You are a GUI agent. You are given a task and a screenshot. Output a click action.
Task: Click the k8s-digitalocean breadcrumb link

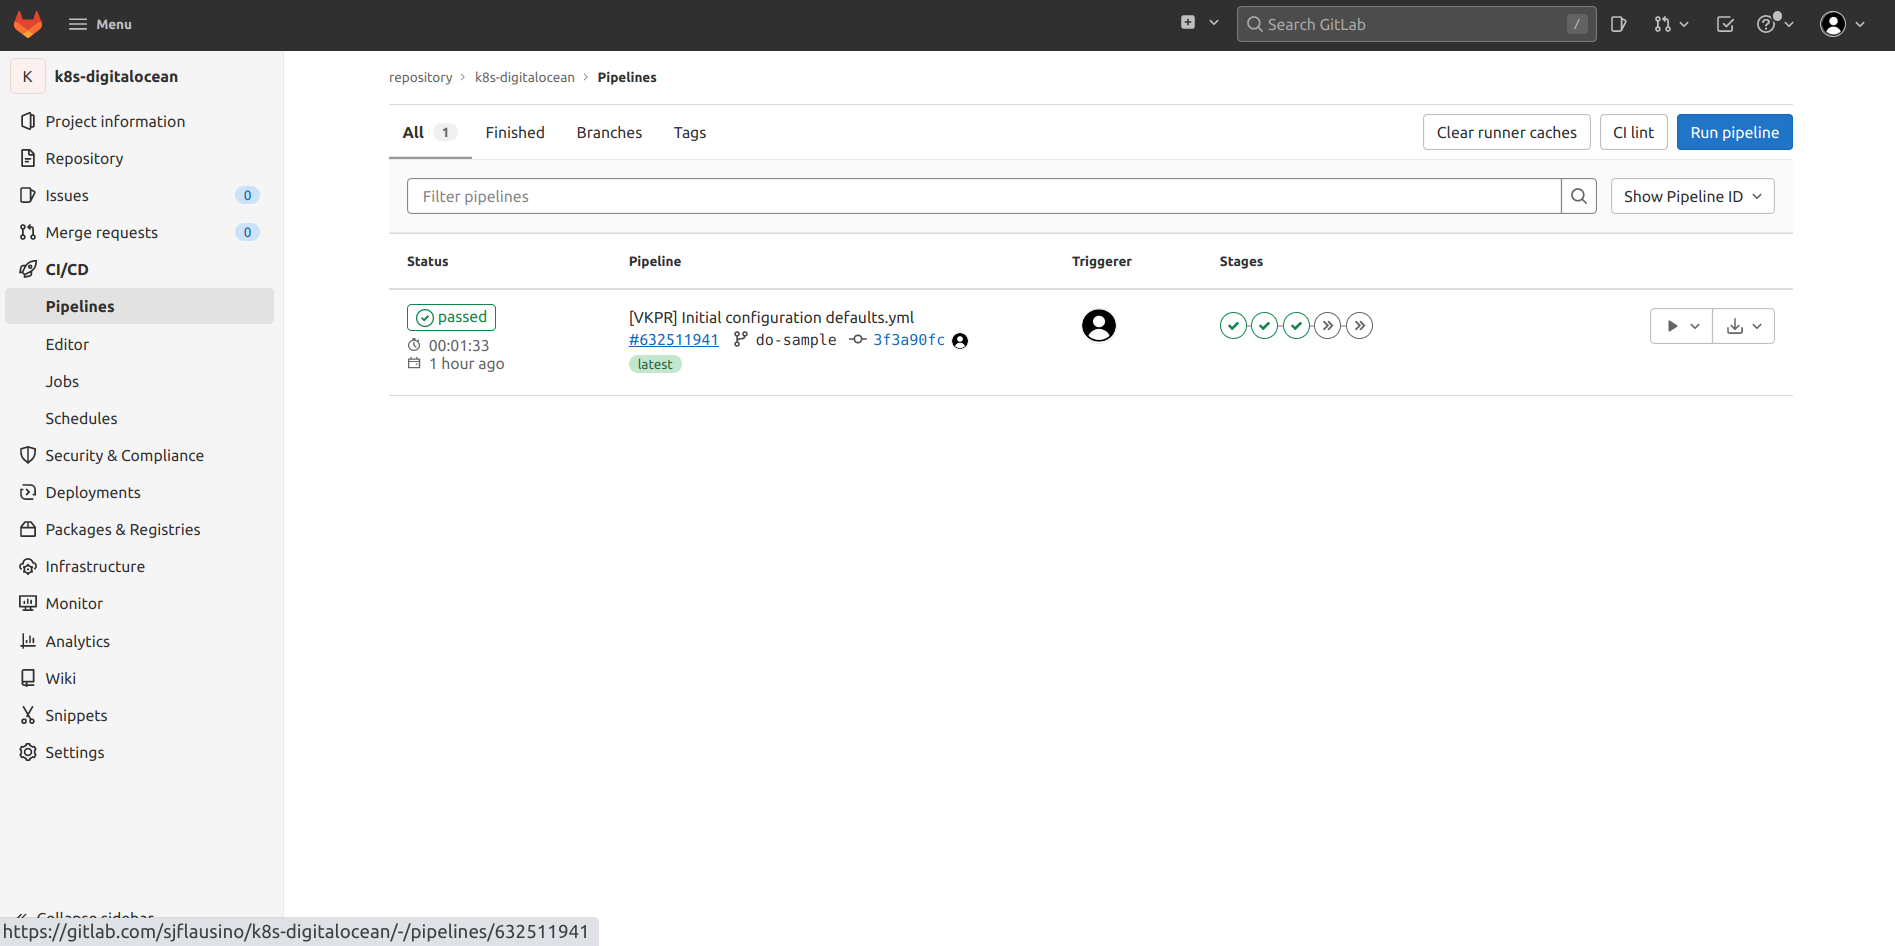[x=524, y=77]
